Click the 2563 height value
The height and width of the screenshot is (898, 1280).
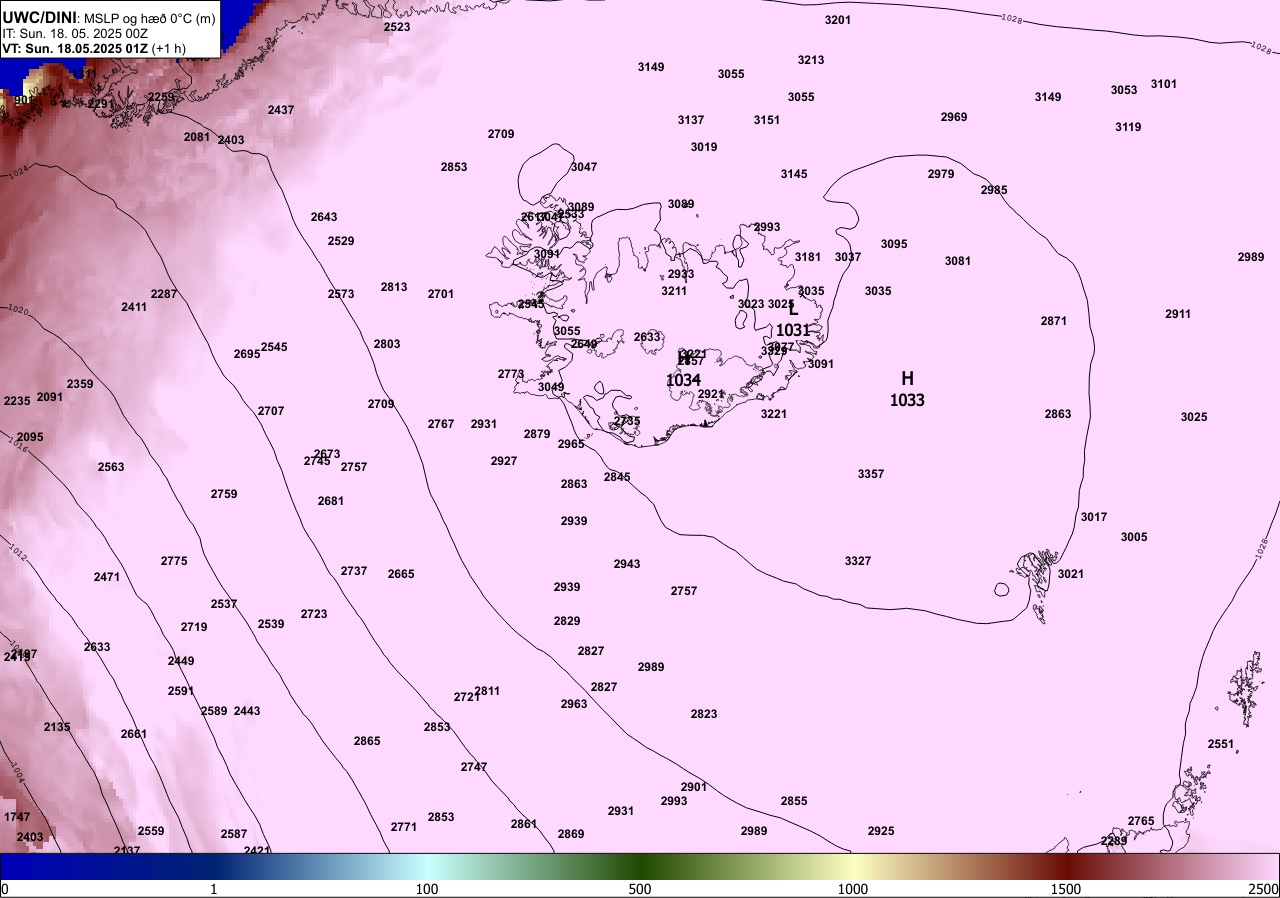[x=111, y=467]
